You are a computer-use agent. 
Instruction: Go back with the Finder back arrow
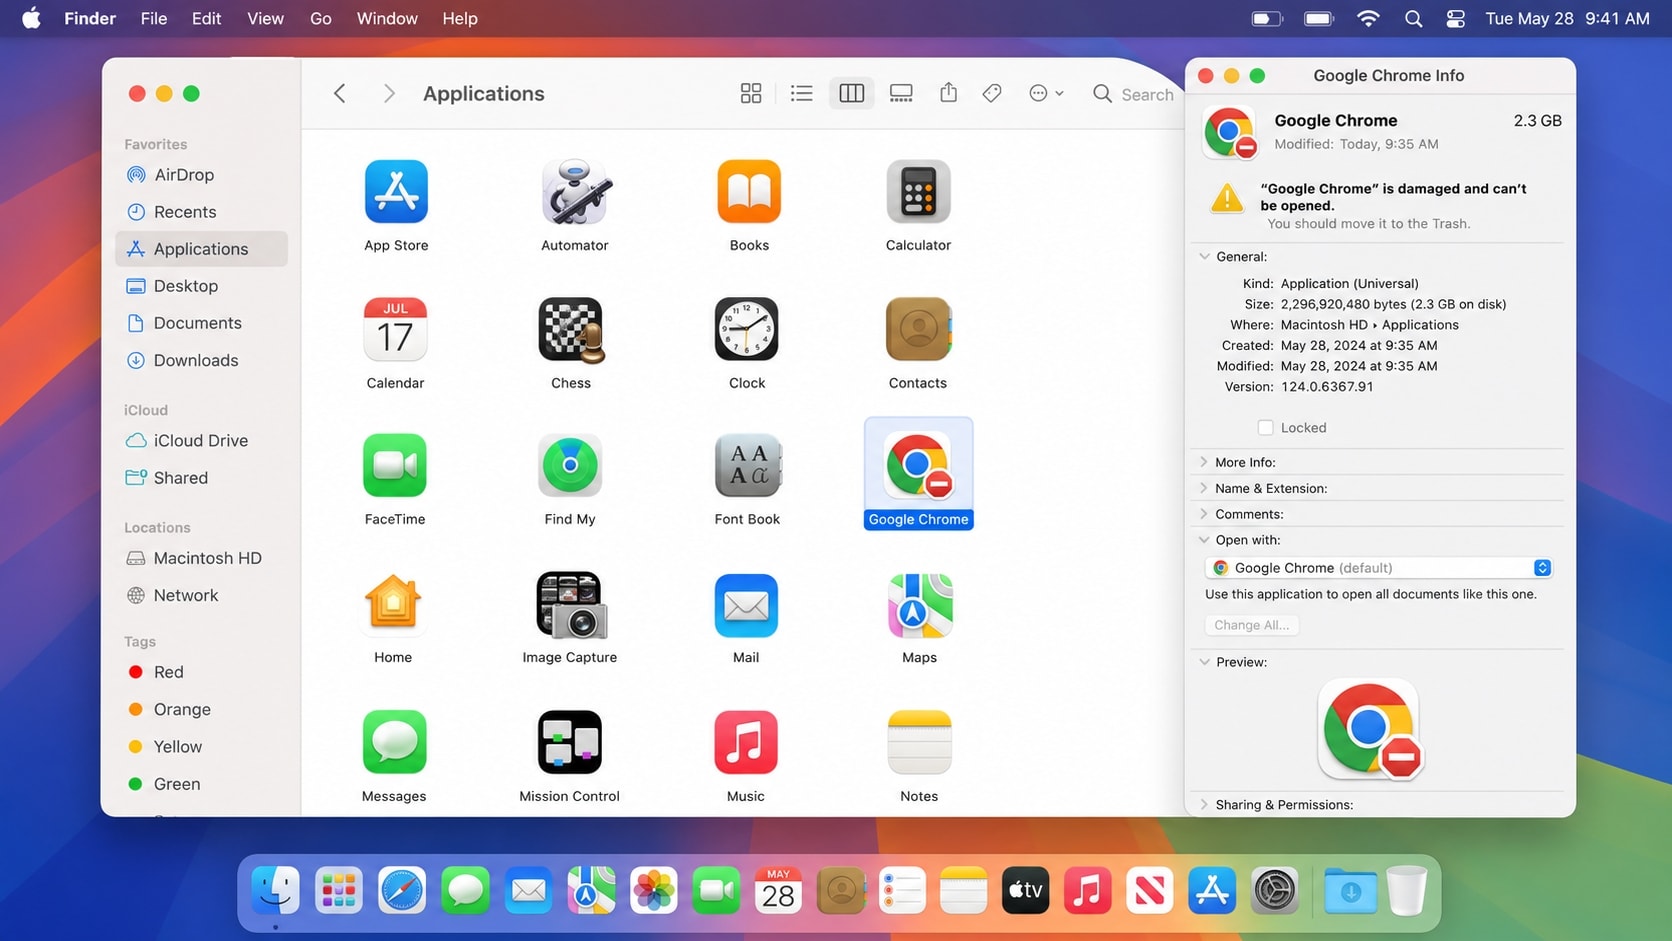340,93
